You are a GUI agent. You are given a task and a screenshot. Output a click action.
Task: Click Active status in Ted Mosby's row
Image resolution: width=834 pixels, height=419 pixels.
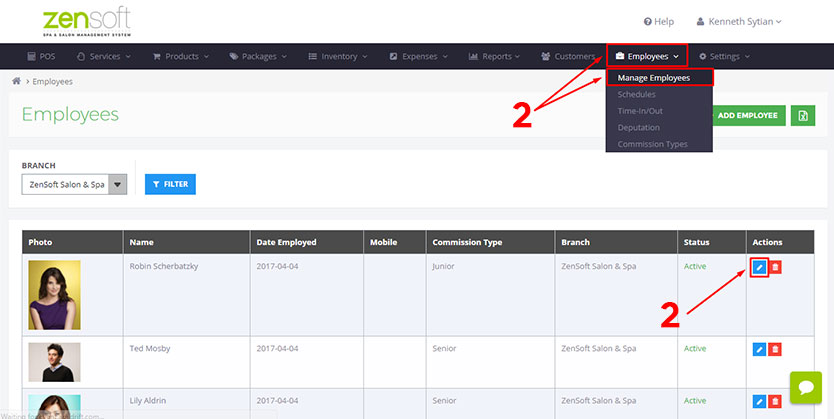click(695, 349)
